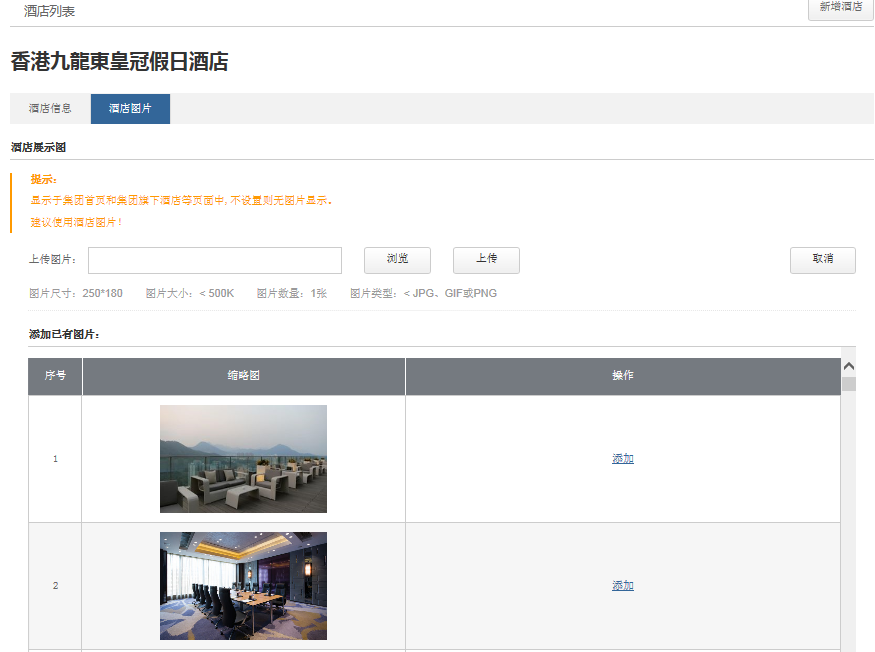The image size is (875, 652).
Task: Click the 新增酒店 button
Action: [840, 8]
